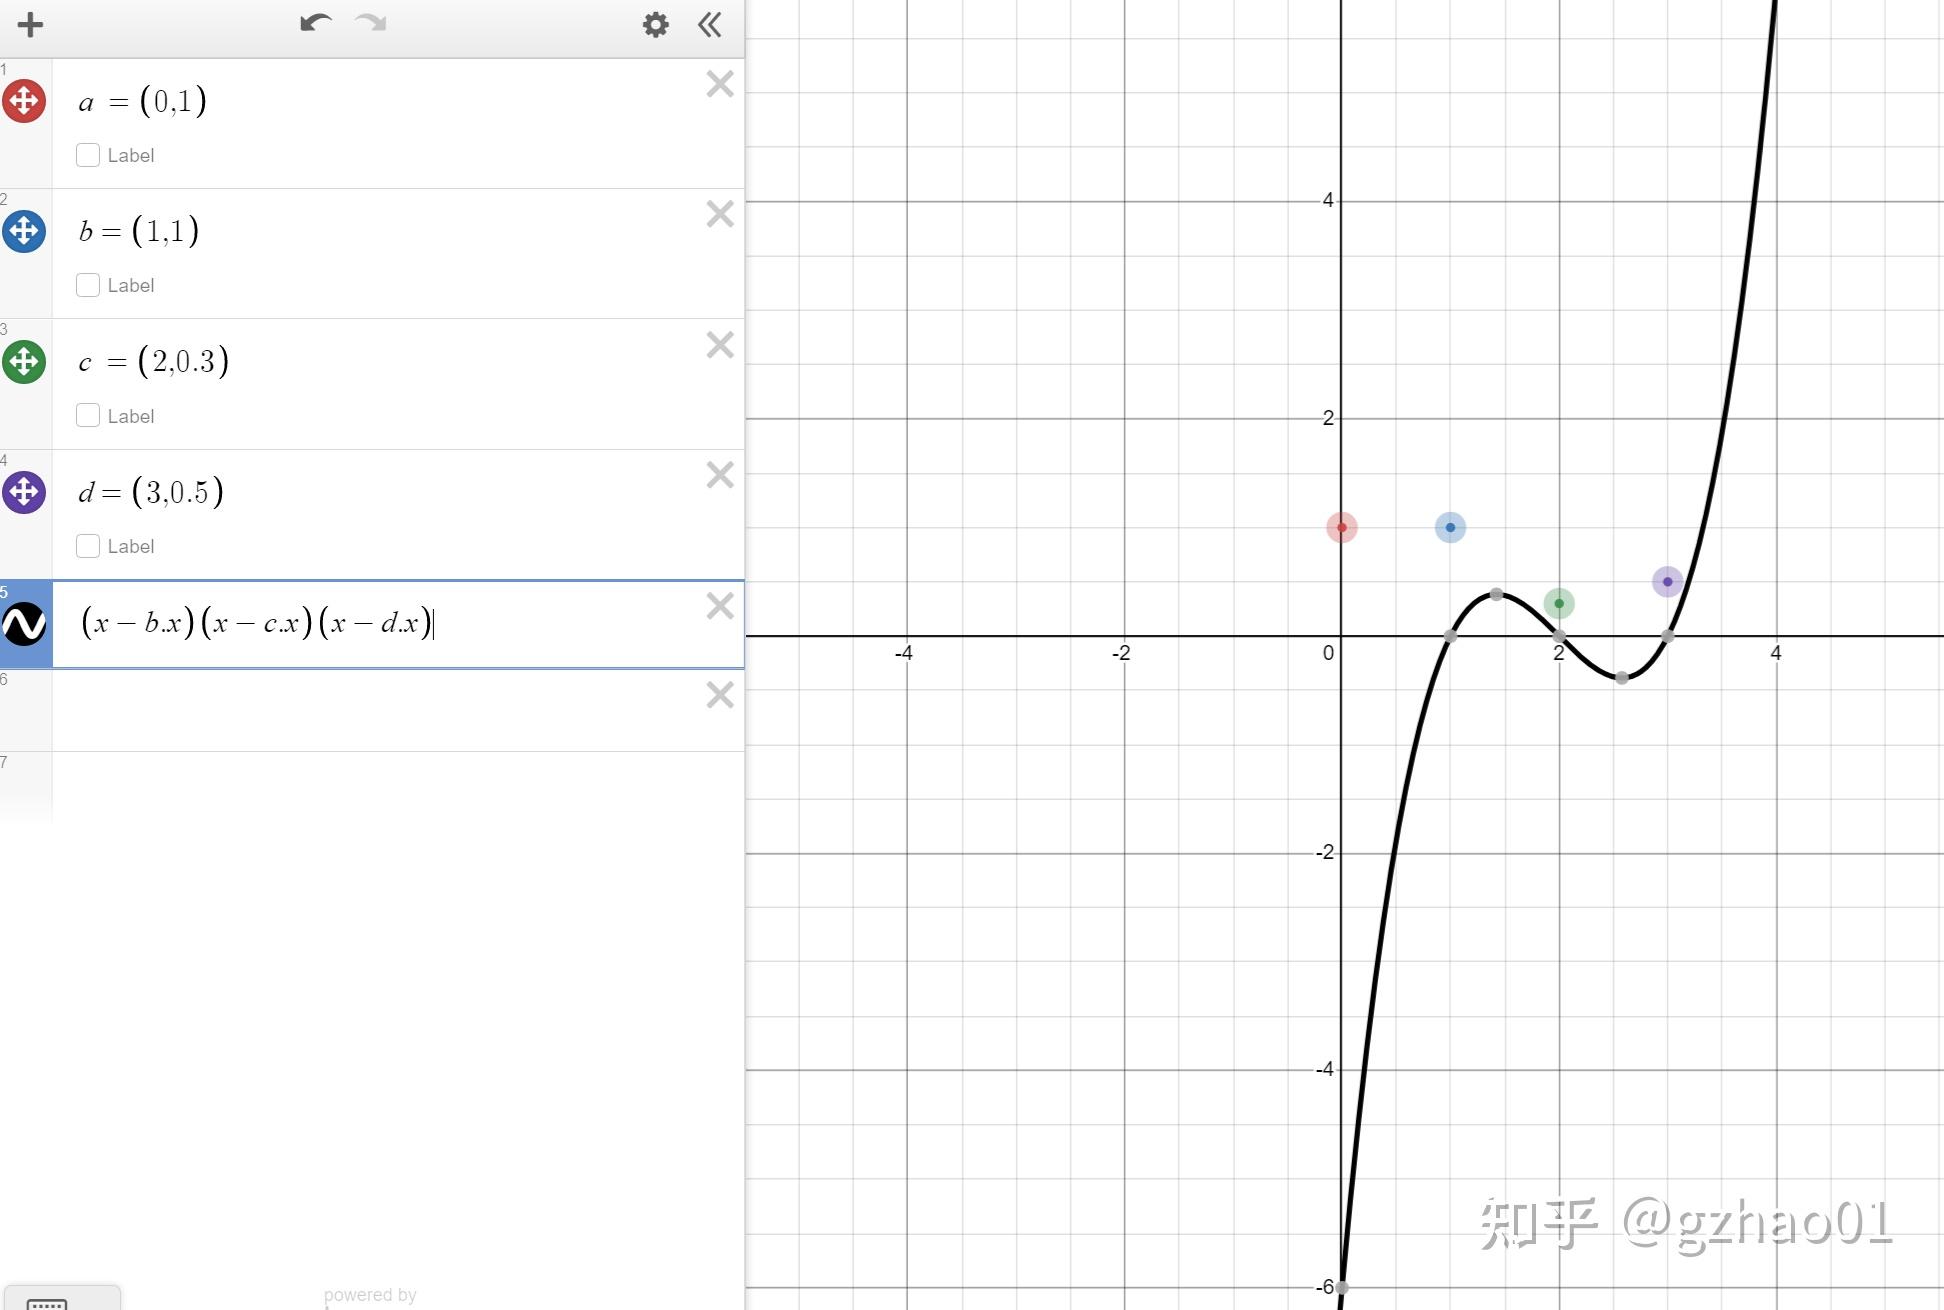Click the curve's root at x equals 1
Image resolution: width=1944 pixels, height=1310 pixels.
[x=1450, y=636]
